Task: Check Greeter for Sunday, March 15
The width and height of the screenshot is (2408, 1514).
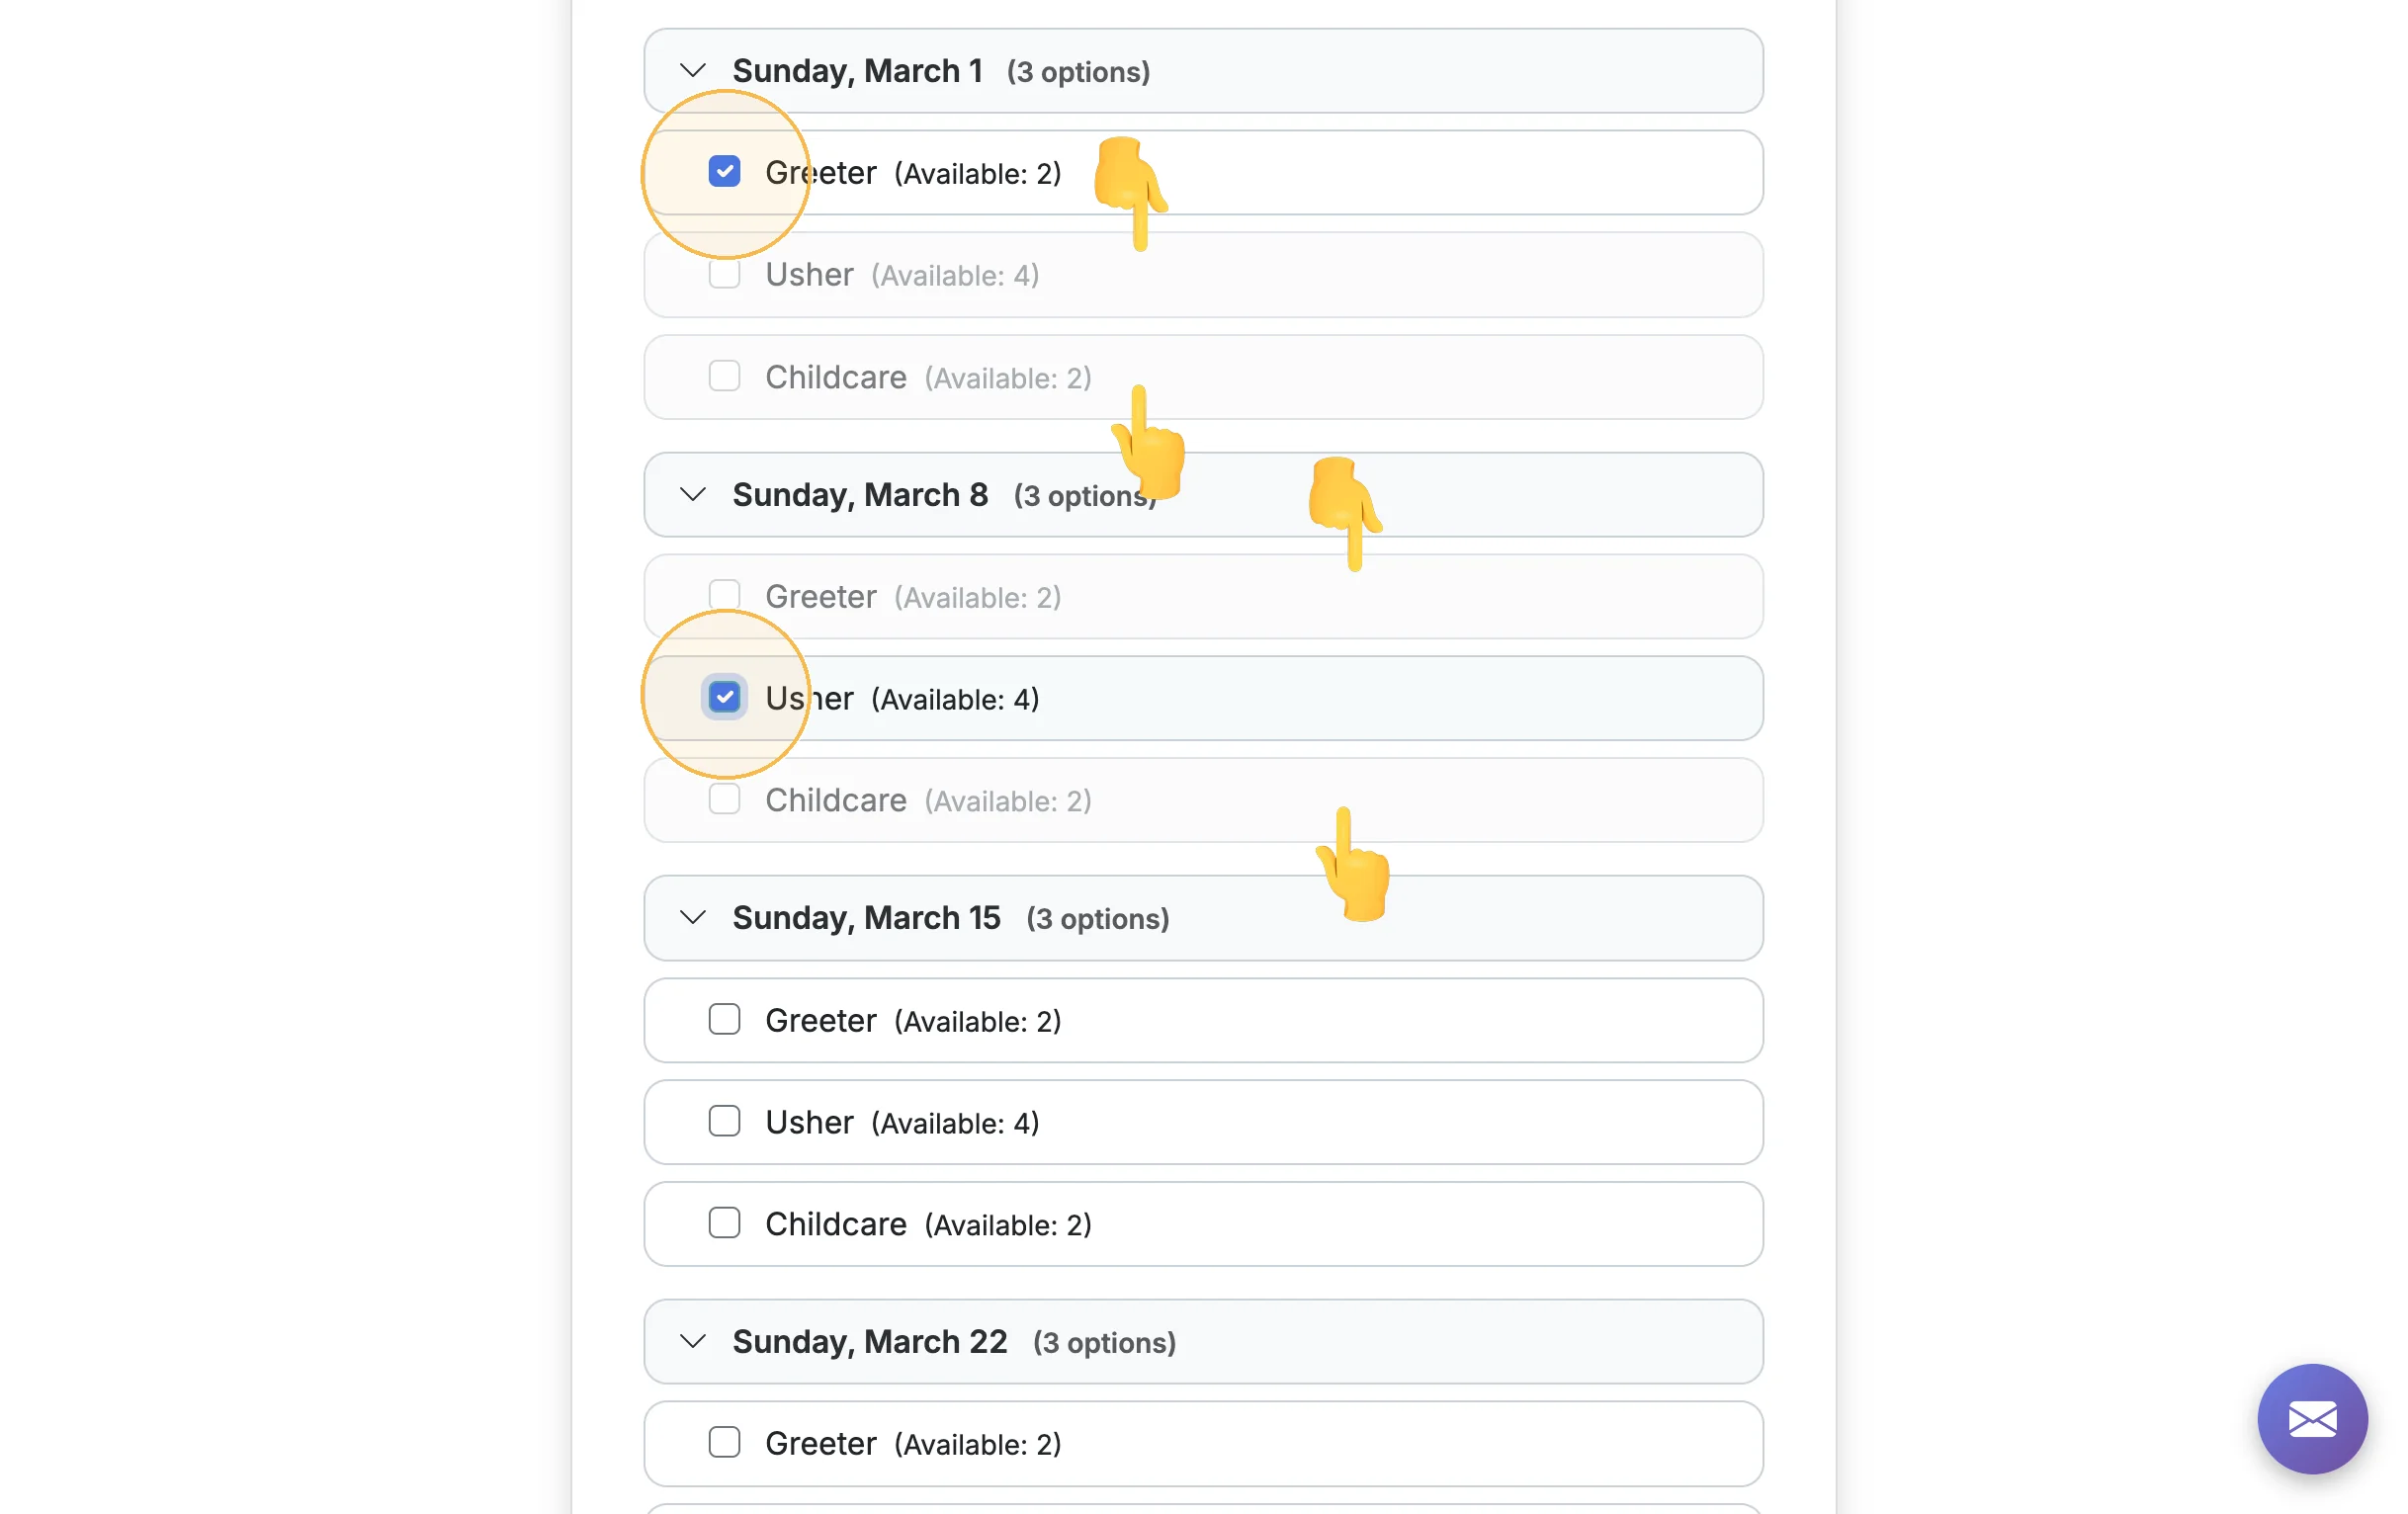Action: [x=724, y=1019]
